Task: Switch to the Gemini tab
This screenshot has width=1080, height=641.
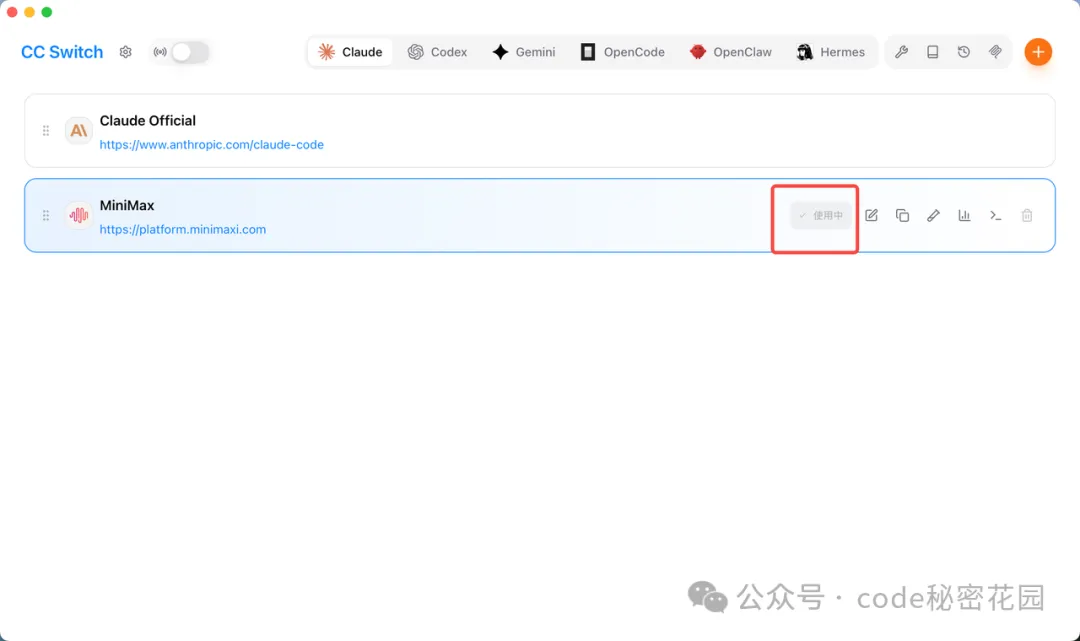Action: (x=524, y=52)
